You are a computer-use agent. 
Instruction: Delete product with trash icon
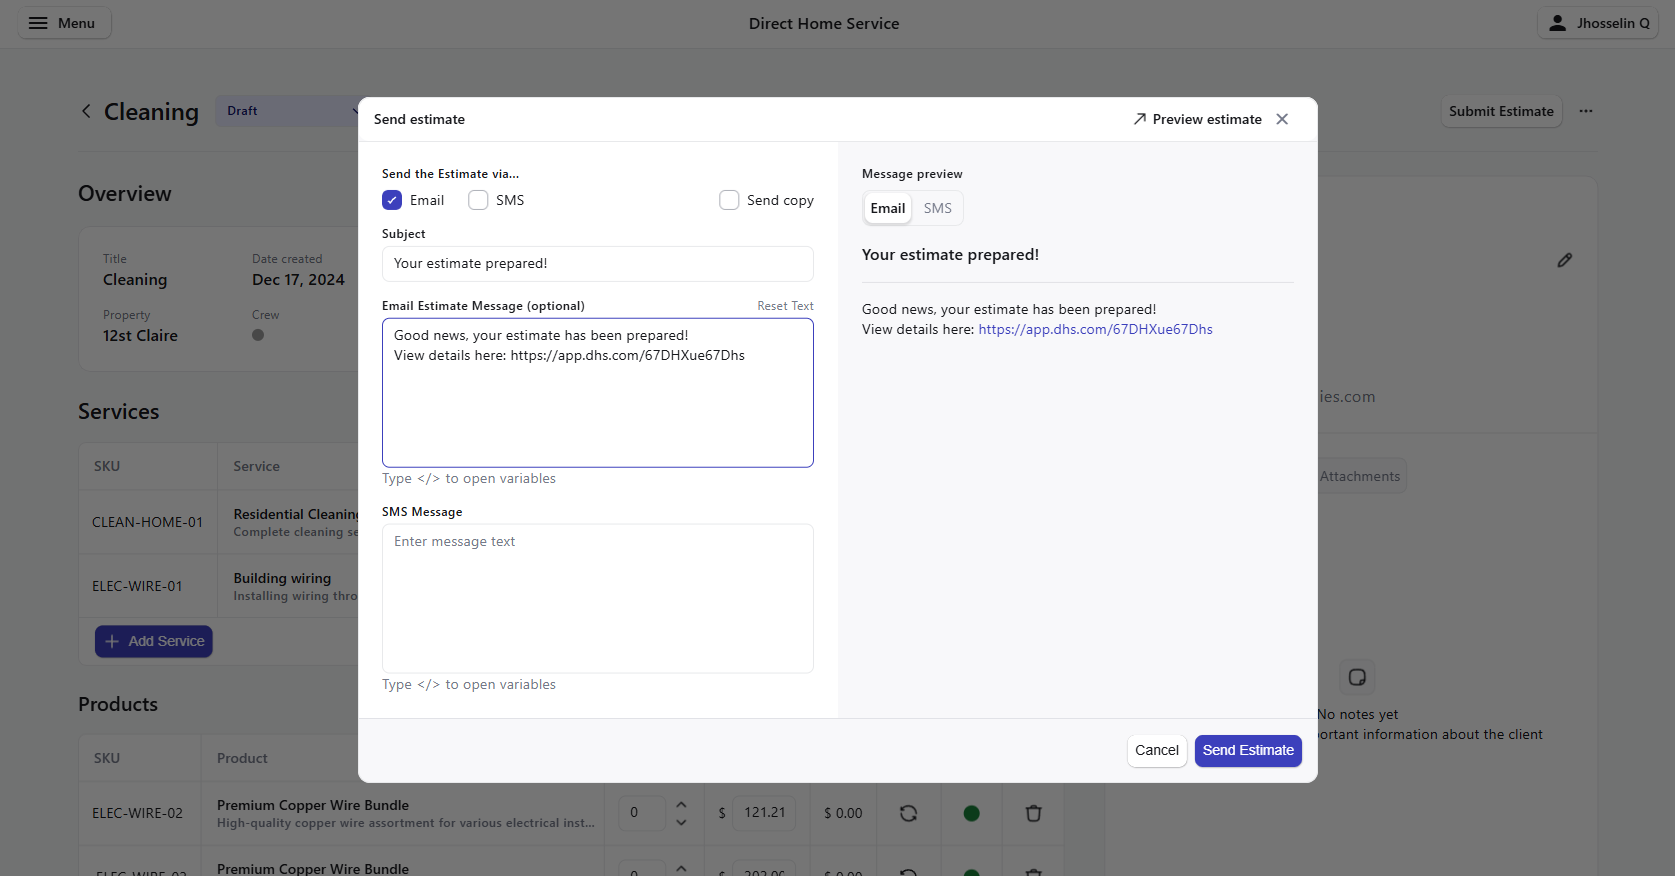1033,813
